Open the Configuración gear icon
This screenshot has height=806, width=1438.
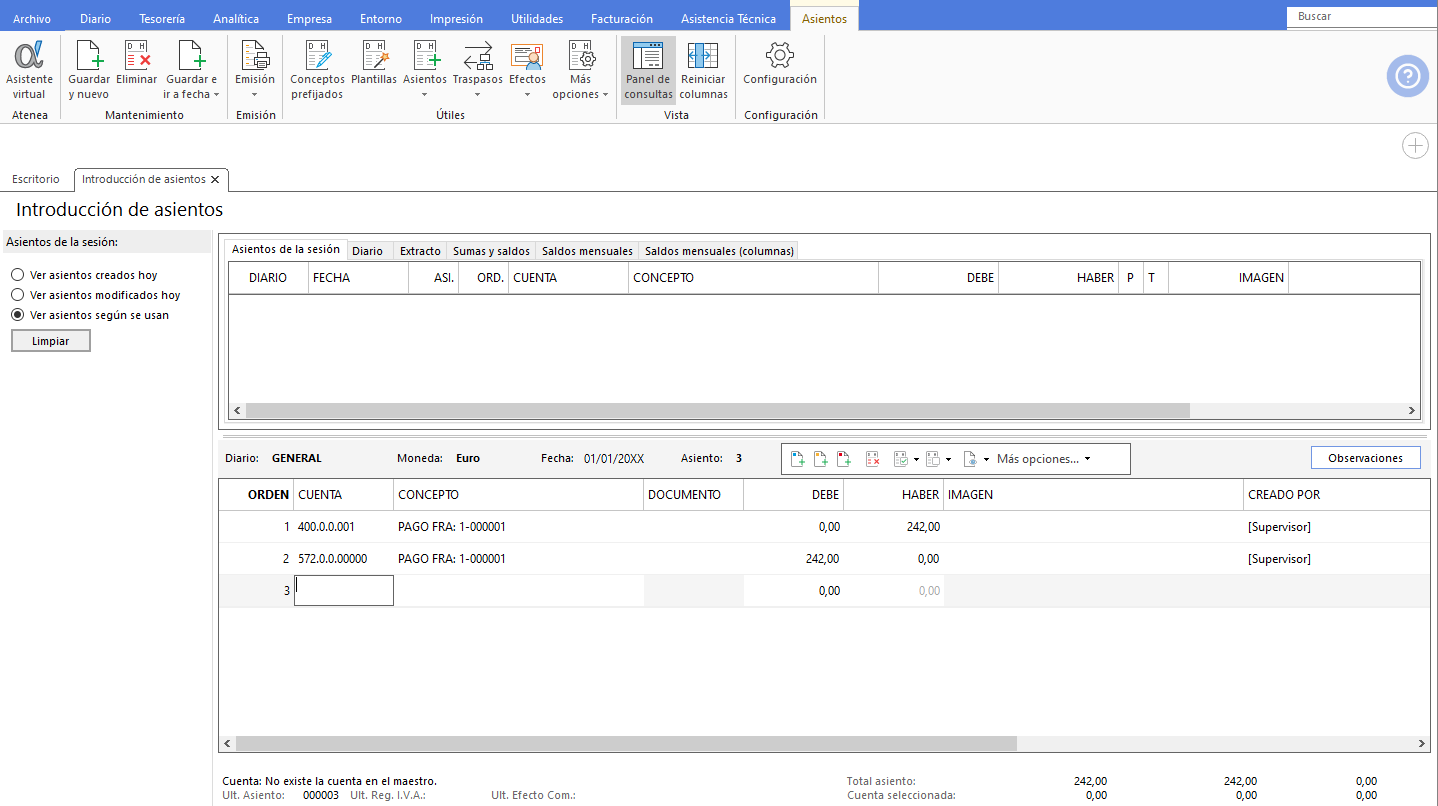[780, 55]
